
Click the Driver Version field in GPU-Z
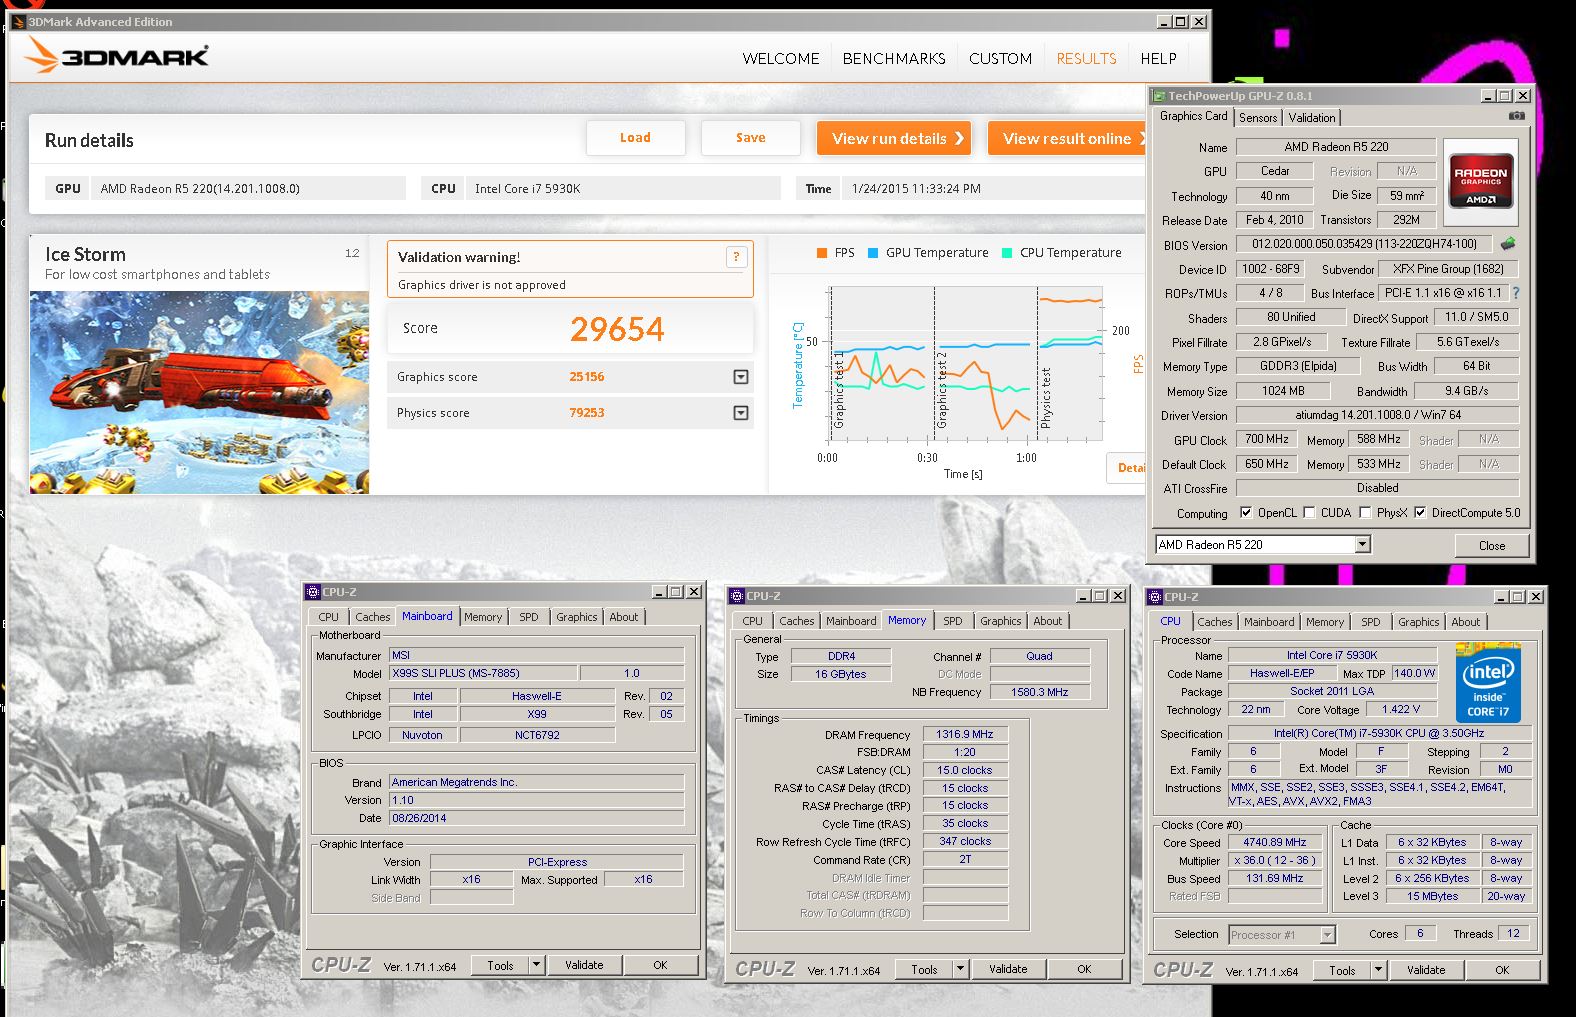[x=1378, y=415]
